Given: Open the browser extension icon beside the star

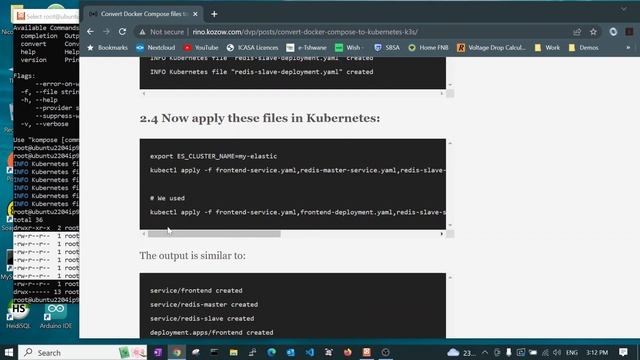Looking at the screenshot, I should [613, 32].
